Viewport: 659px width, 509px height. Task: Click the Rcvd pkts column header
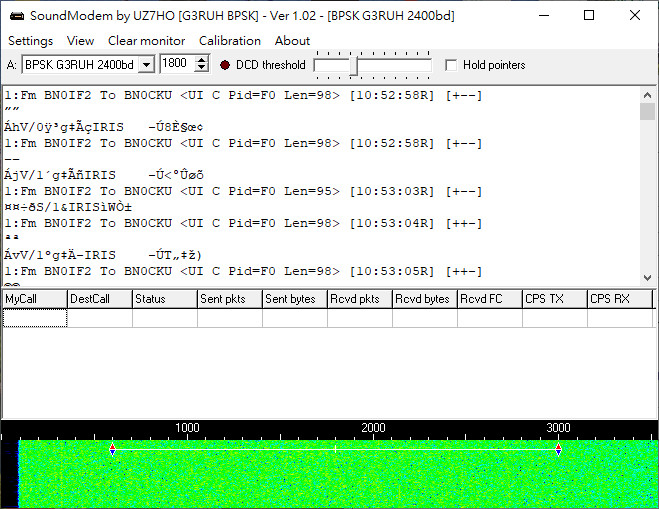click(360, 299)
